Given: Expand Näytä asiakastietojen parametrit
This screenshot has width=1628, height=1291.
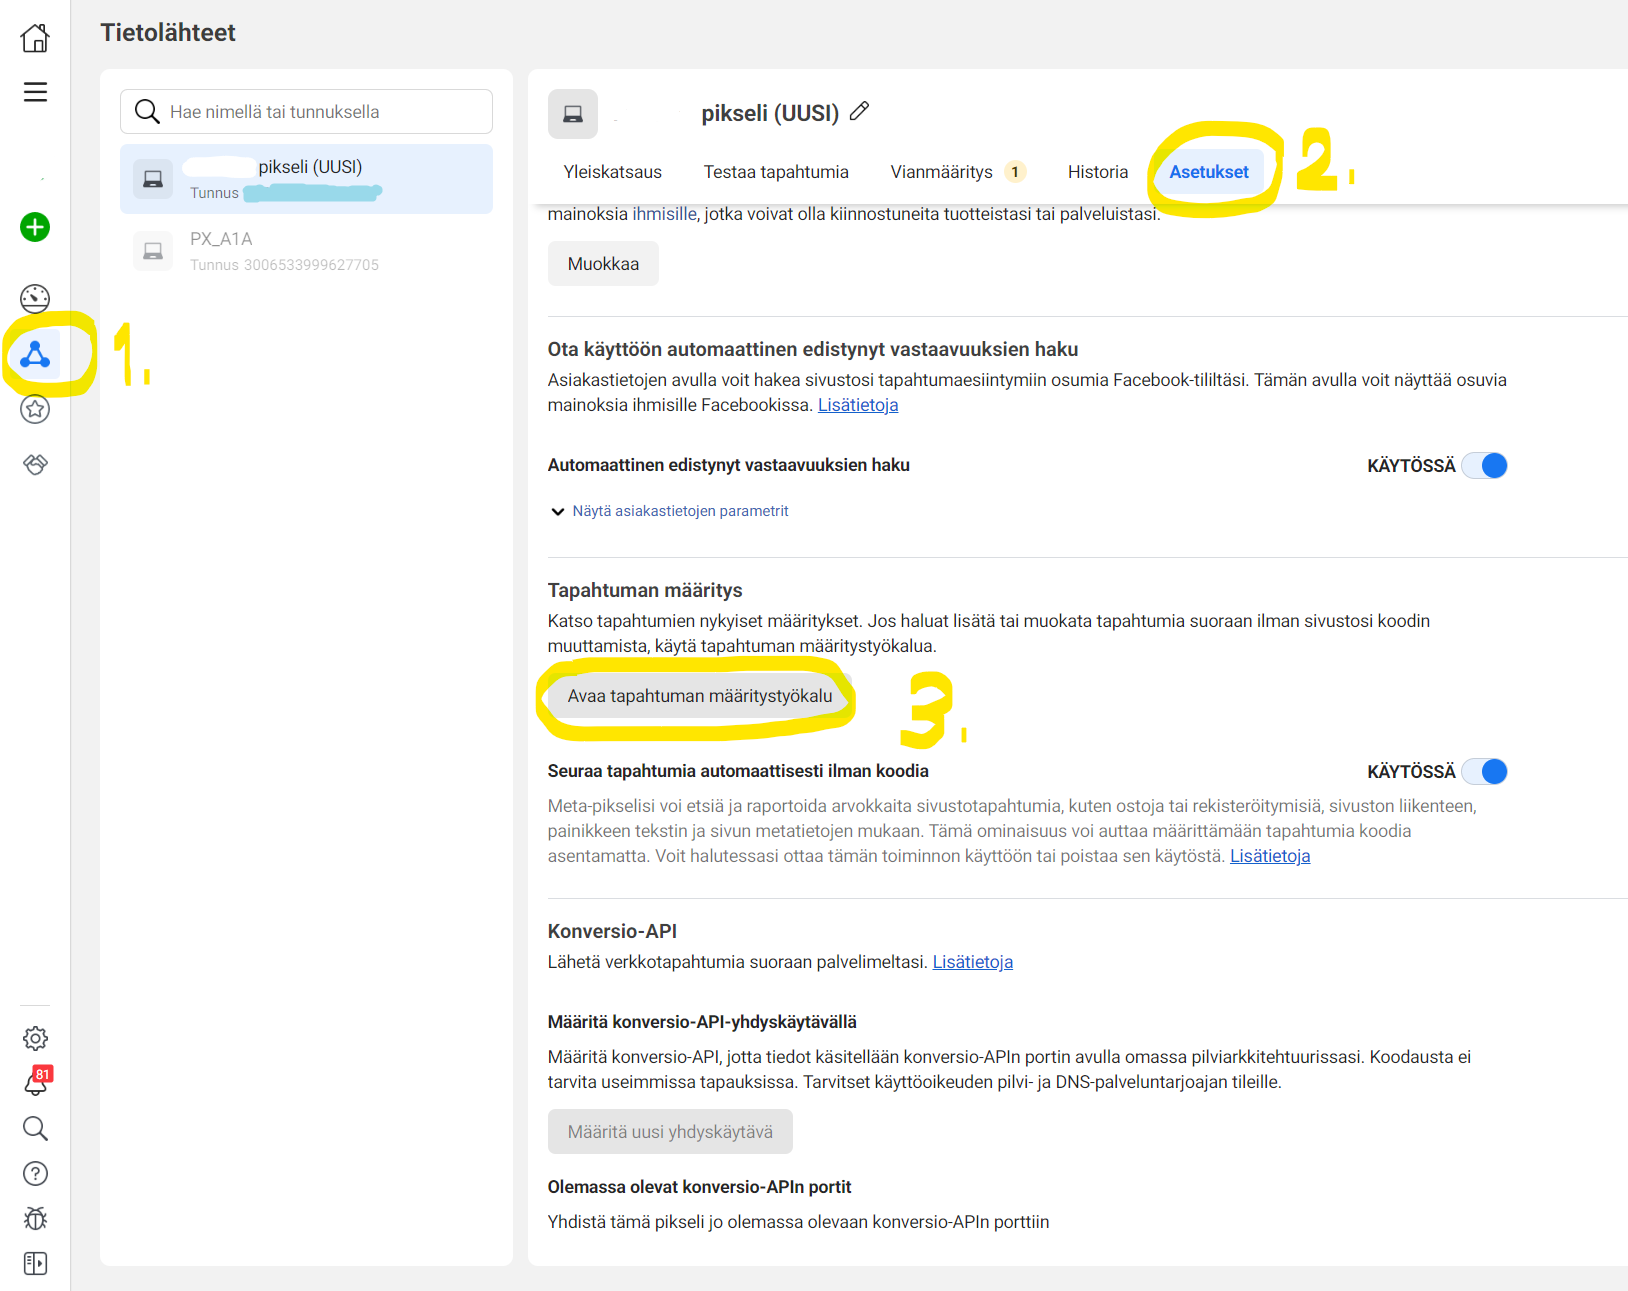Looking at the screenshot, I should (x=679, y=510).
